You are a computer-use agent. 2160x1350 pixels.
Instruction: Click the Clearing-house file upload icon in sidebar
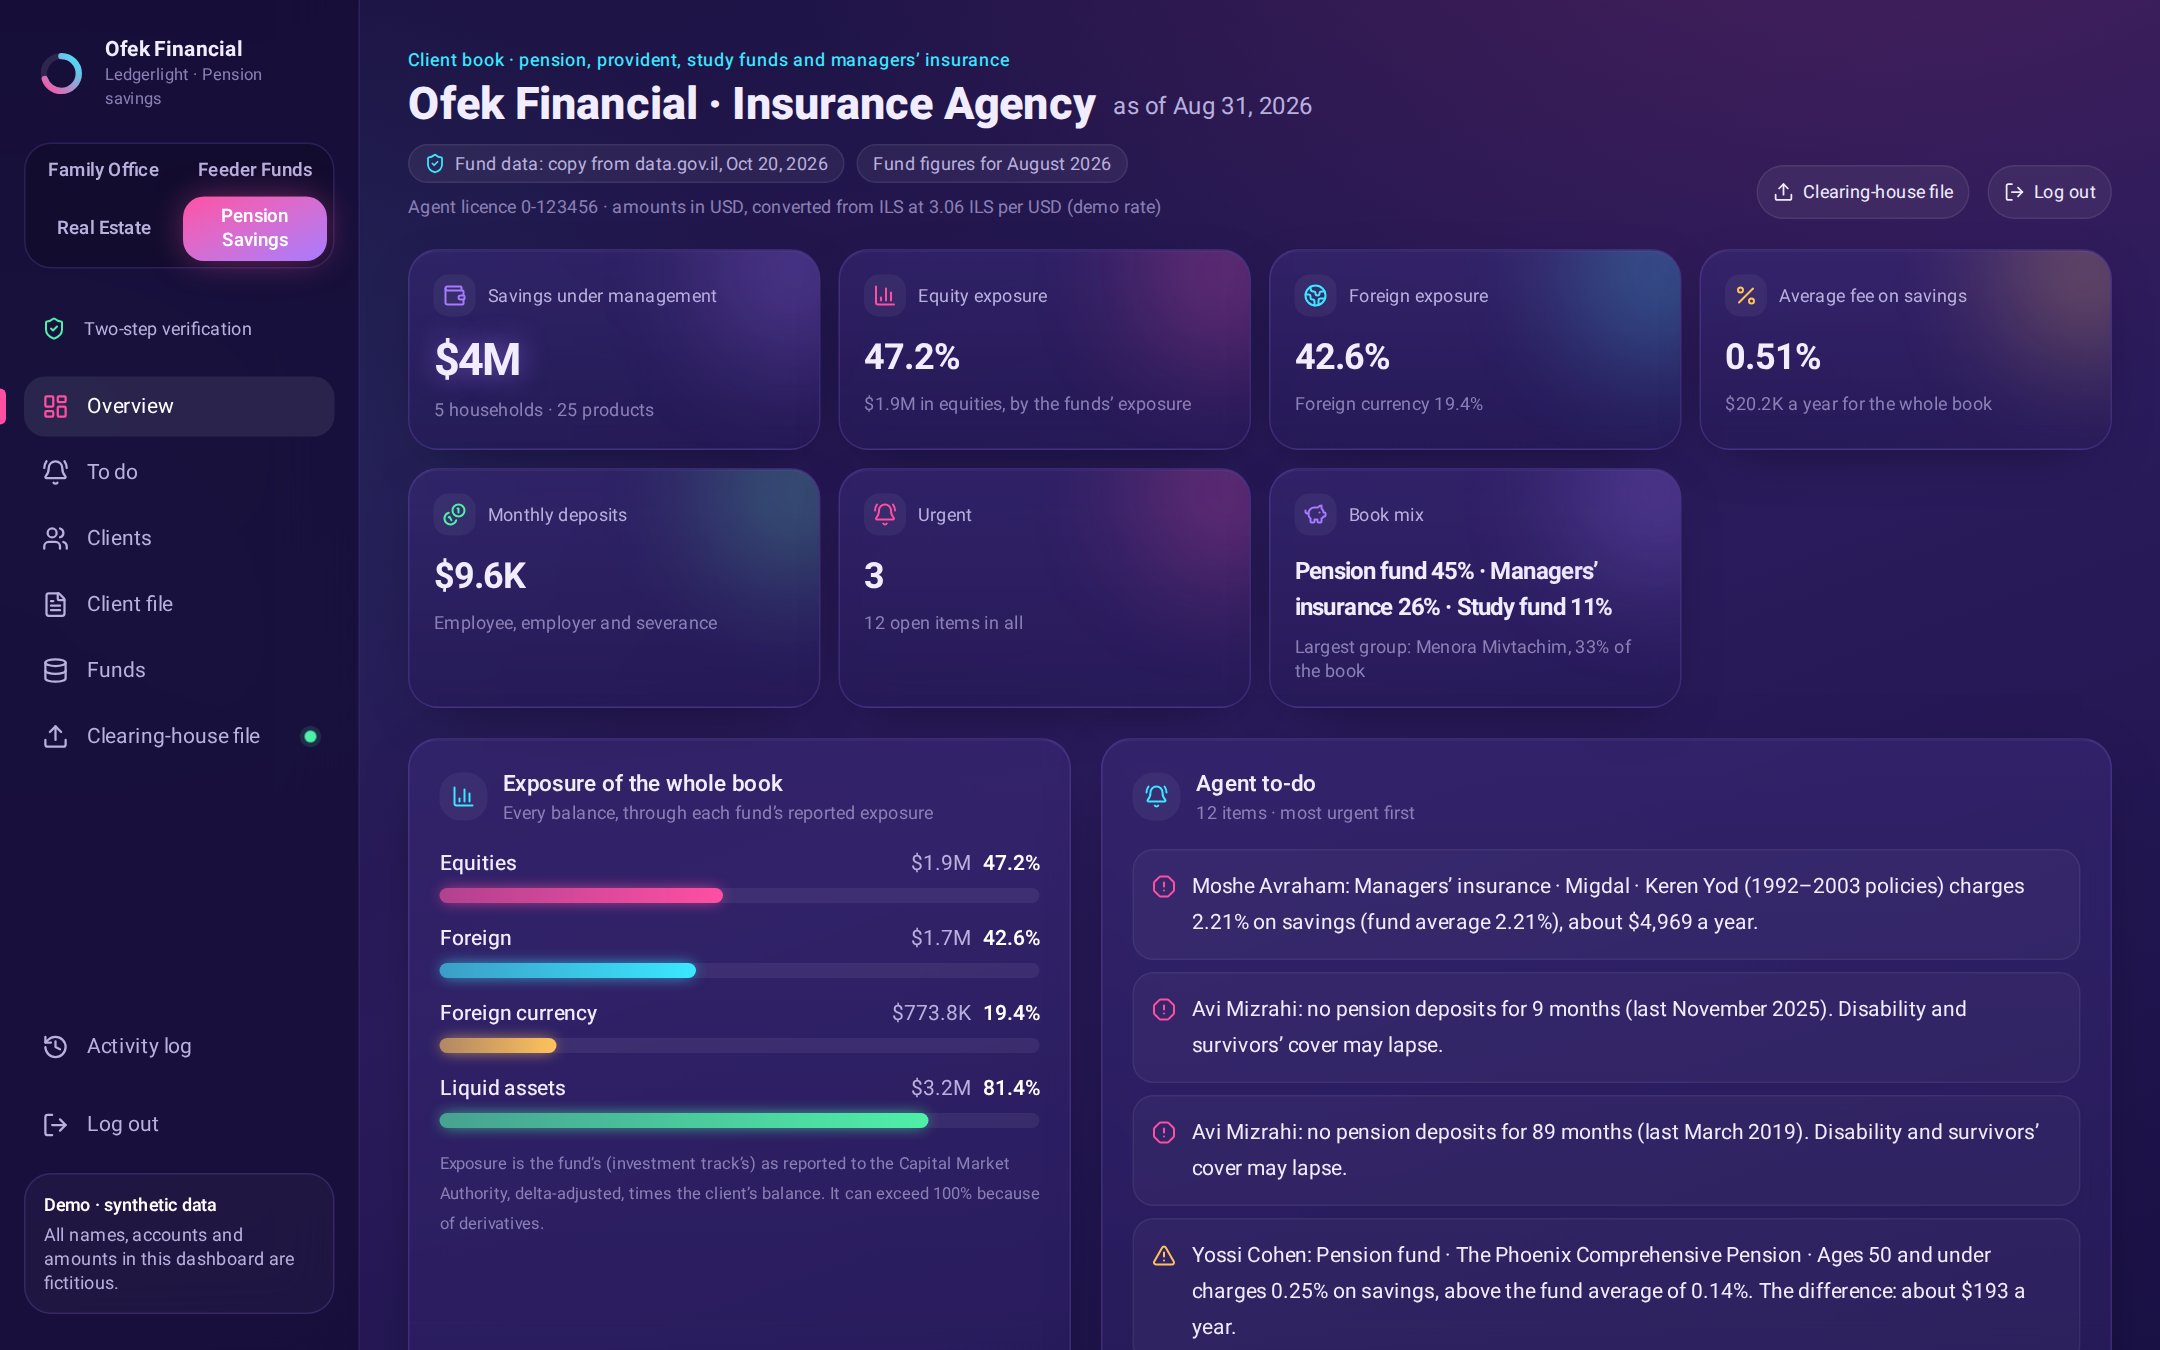pyautogui.click(x=55, y=736)
